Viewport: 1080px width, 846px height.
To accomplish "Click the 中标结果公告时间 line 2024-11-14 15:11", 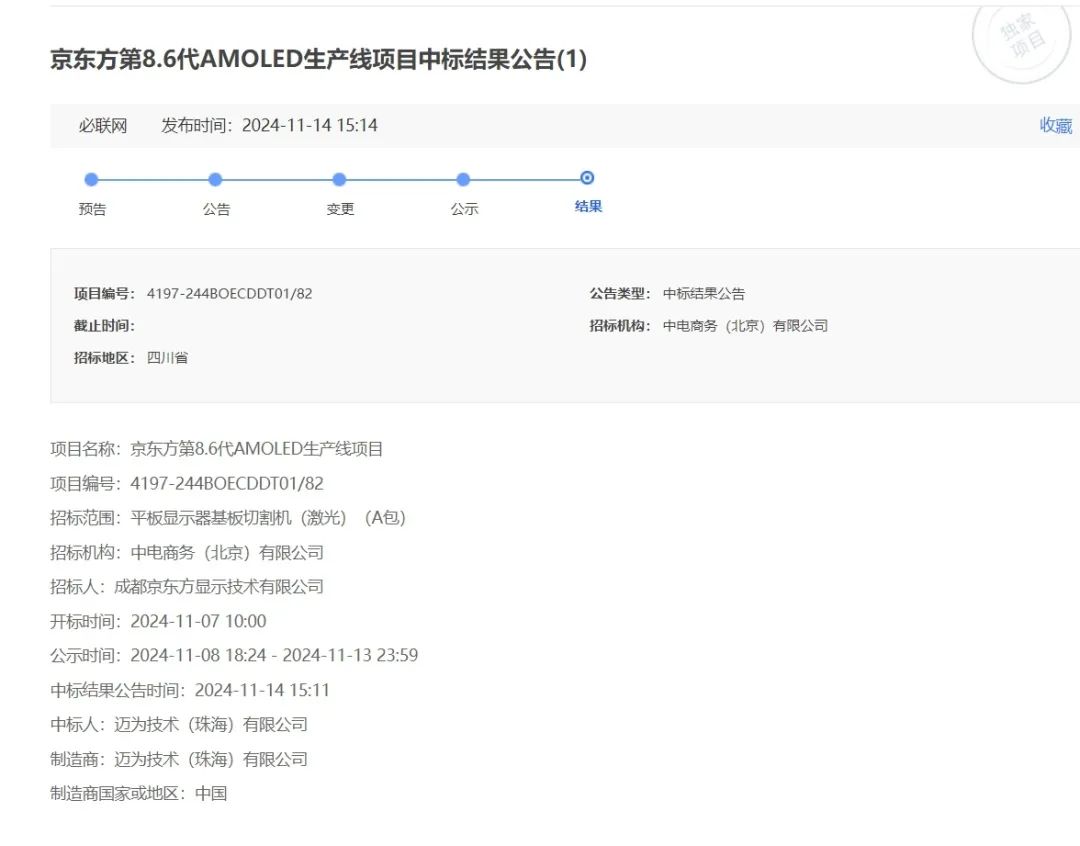I will coord(190,690).
